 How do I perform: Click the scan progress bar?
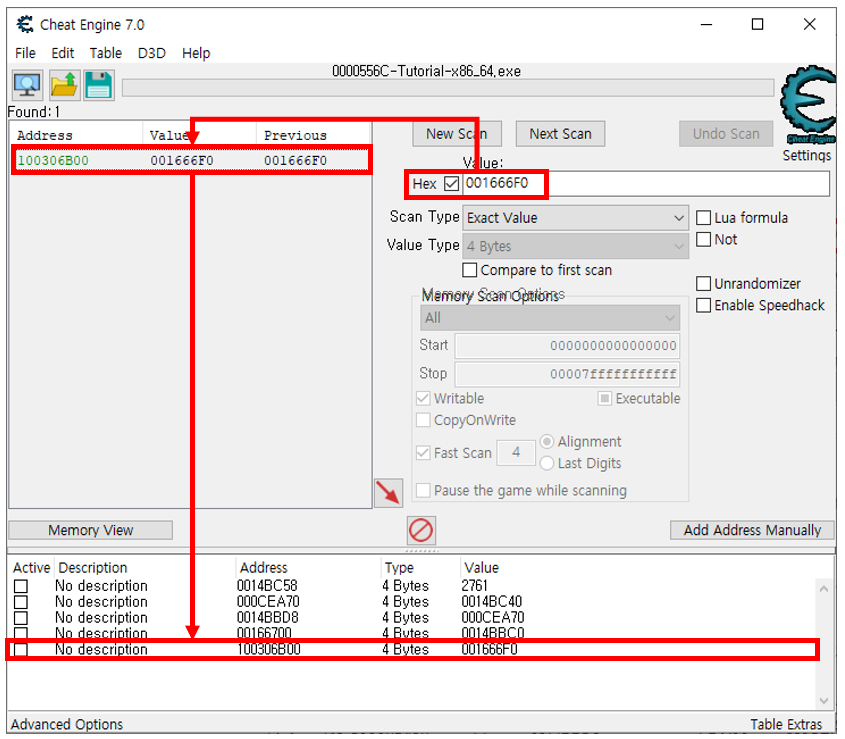448,88
